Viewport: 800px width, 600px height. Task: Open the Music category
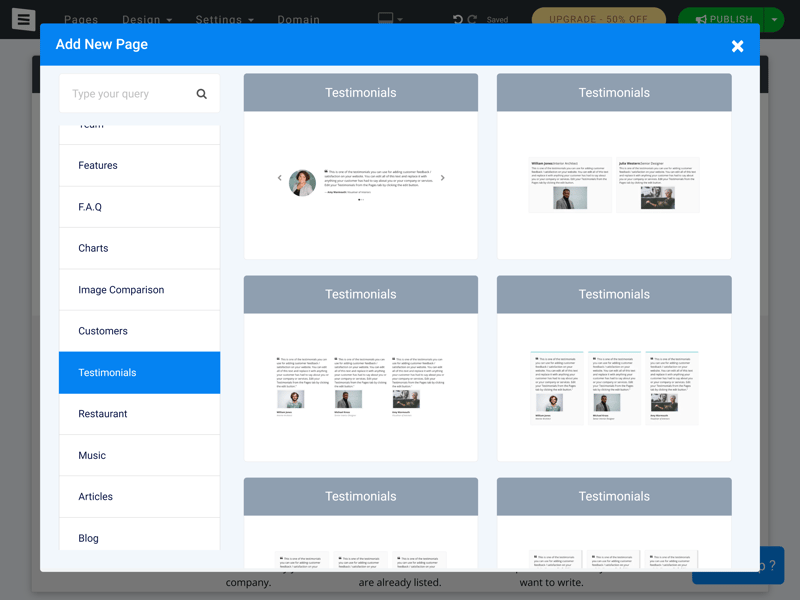tap(139, 456)
